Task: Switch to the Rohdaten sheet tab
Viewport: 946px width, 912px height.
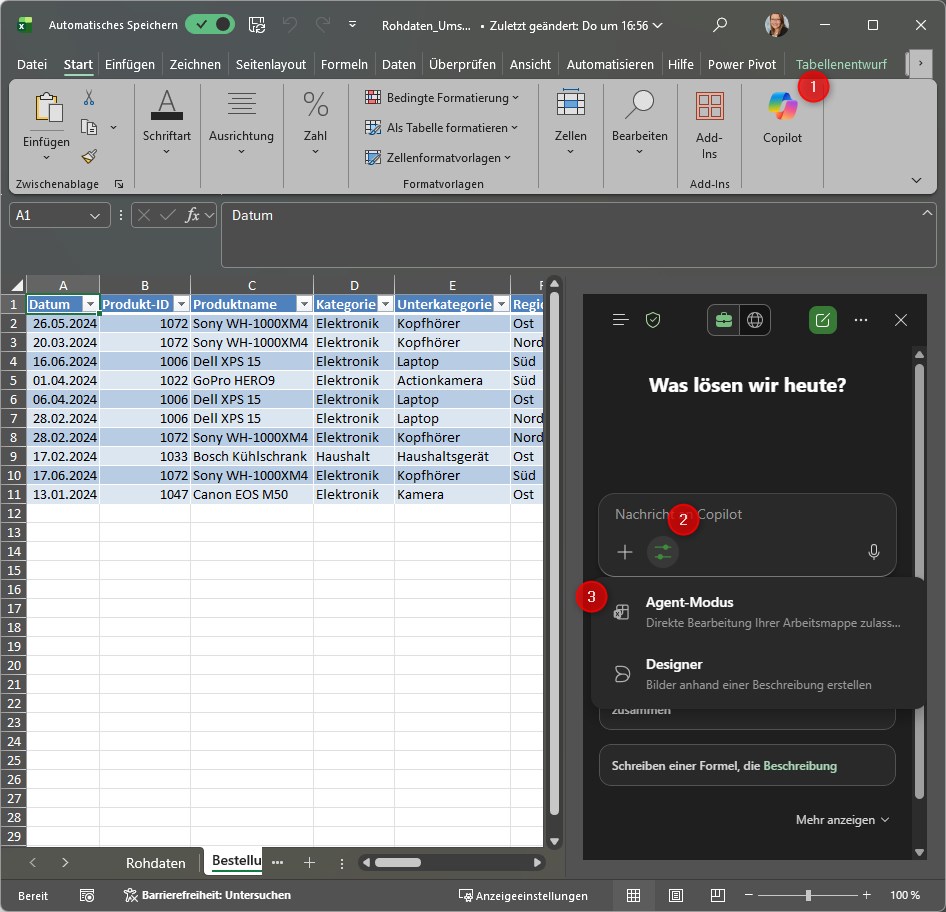Action: click(155, 862)
